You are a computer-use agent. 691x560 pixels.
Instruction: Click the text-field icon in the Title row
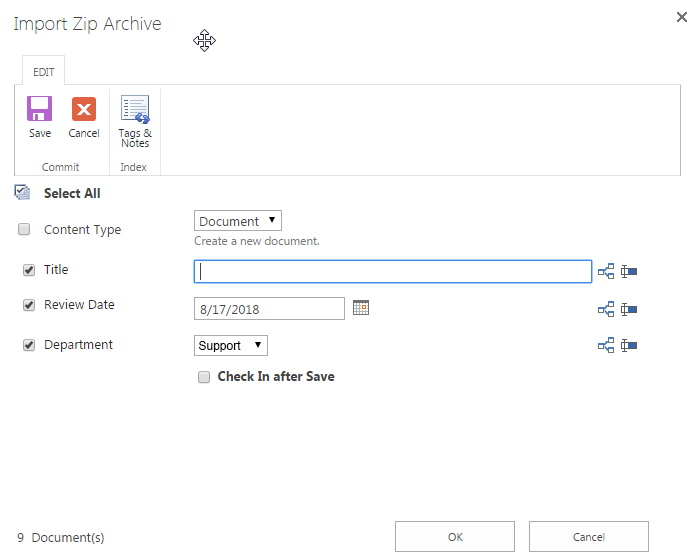(629, 271)
